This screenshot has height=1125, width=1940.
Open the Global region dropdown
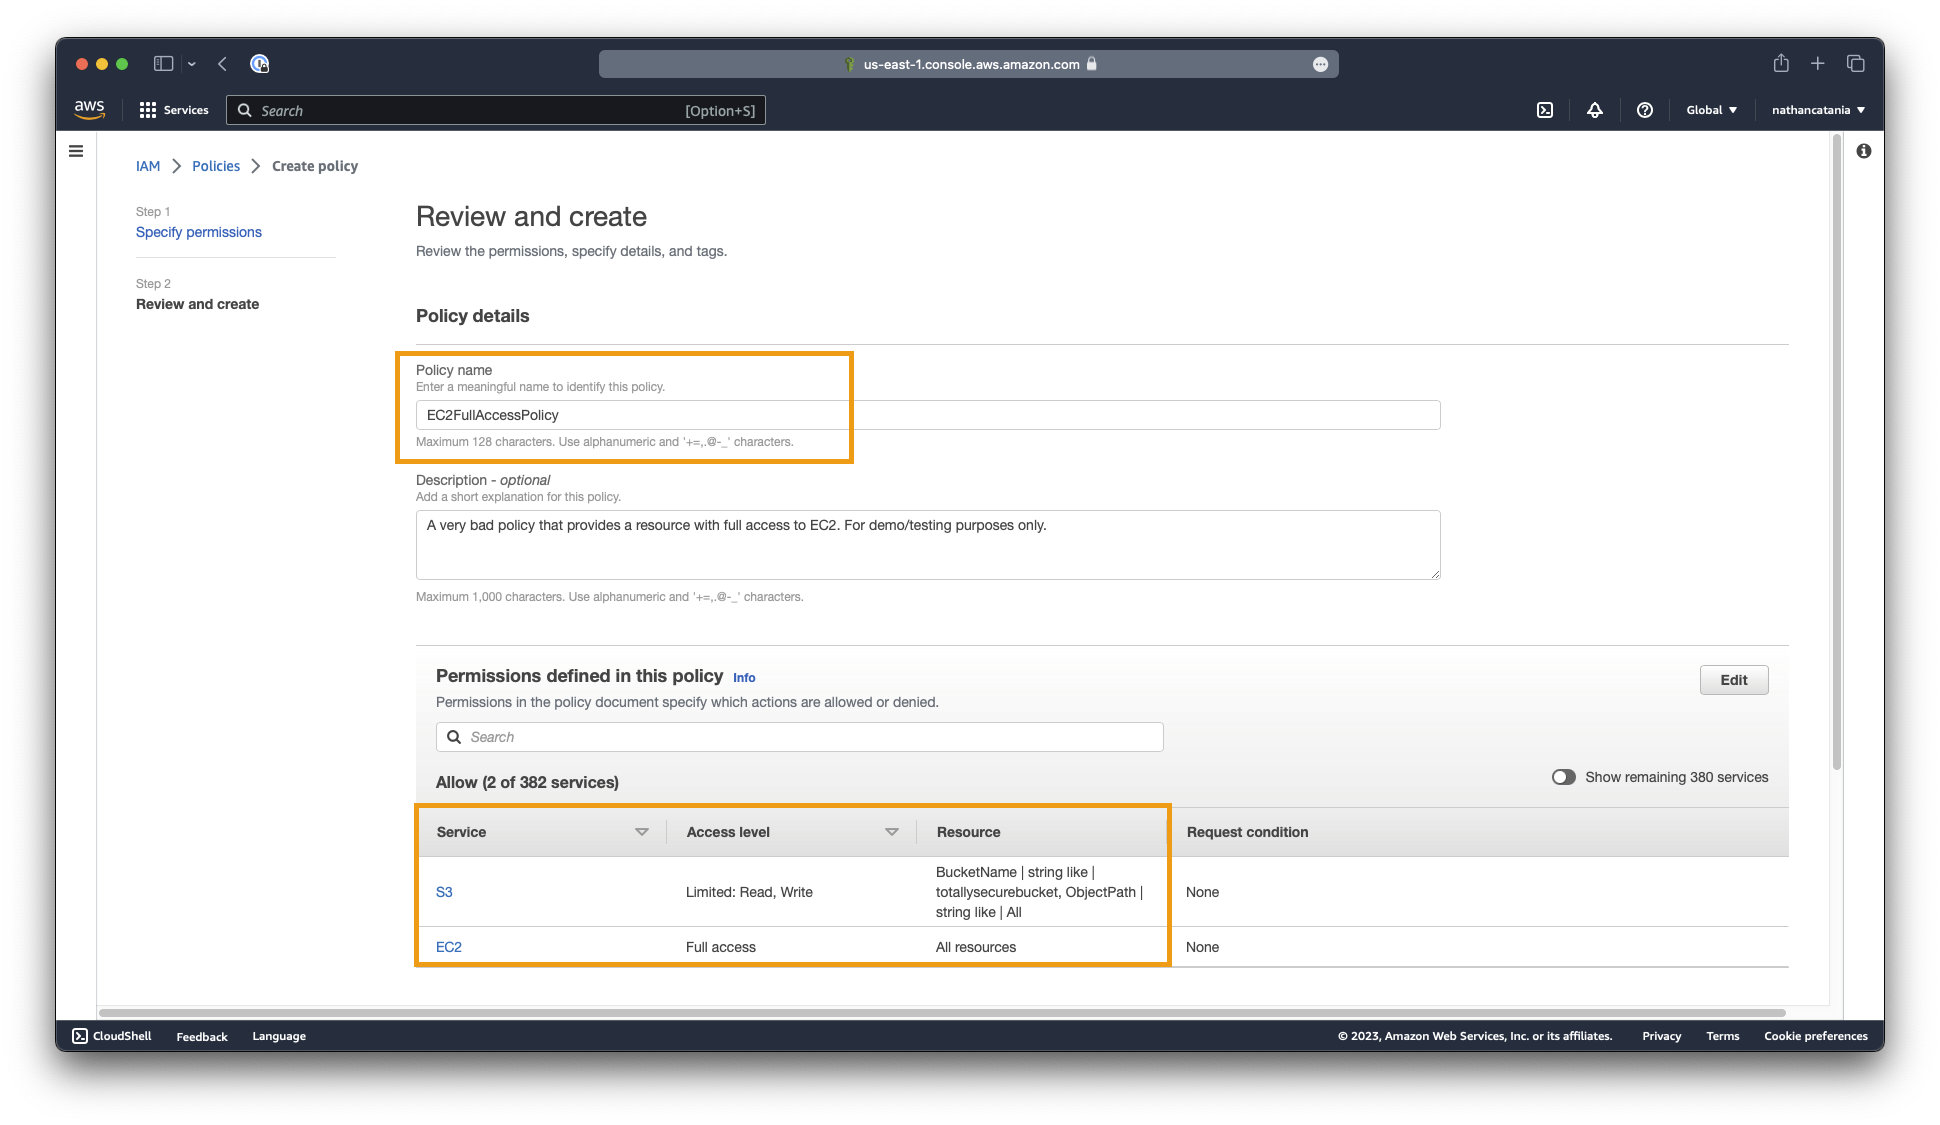1711,110
